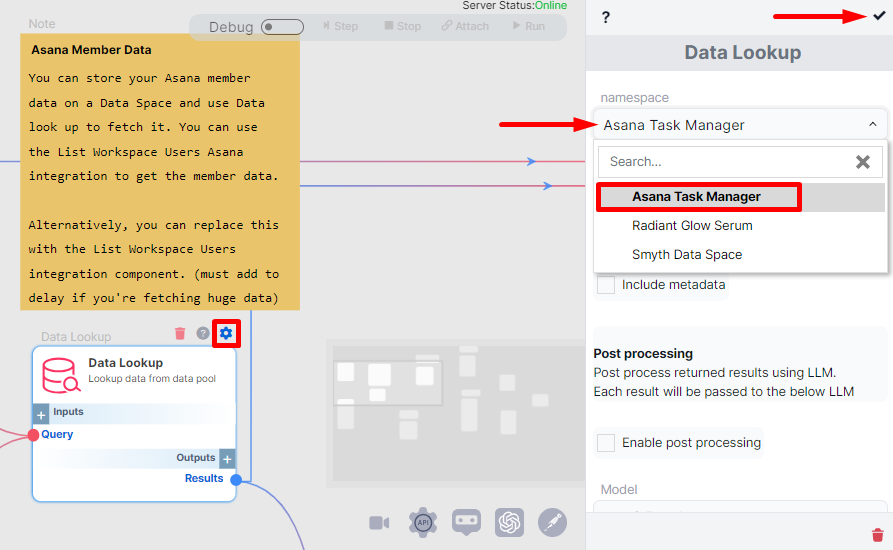This screenshot has height=550, width=893.
Task: Delete component using sidebar red trash icon
Action: (x=878, y=535)
